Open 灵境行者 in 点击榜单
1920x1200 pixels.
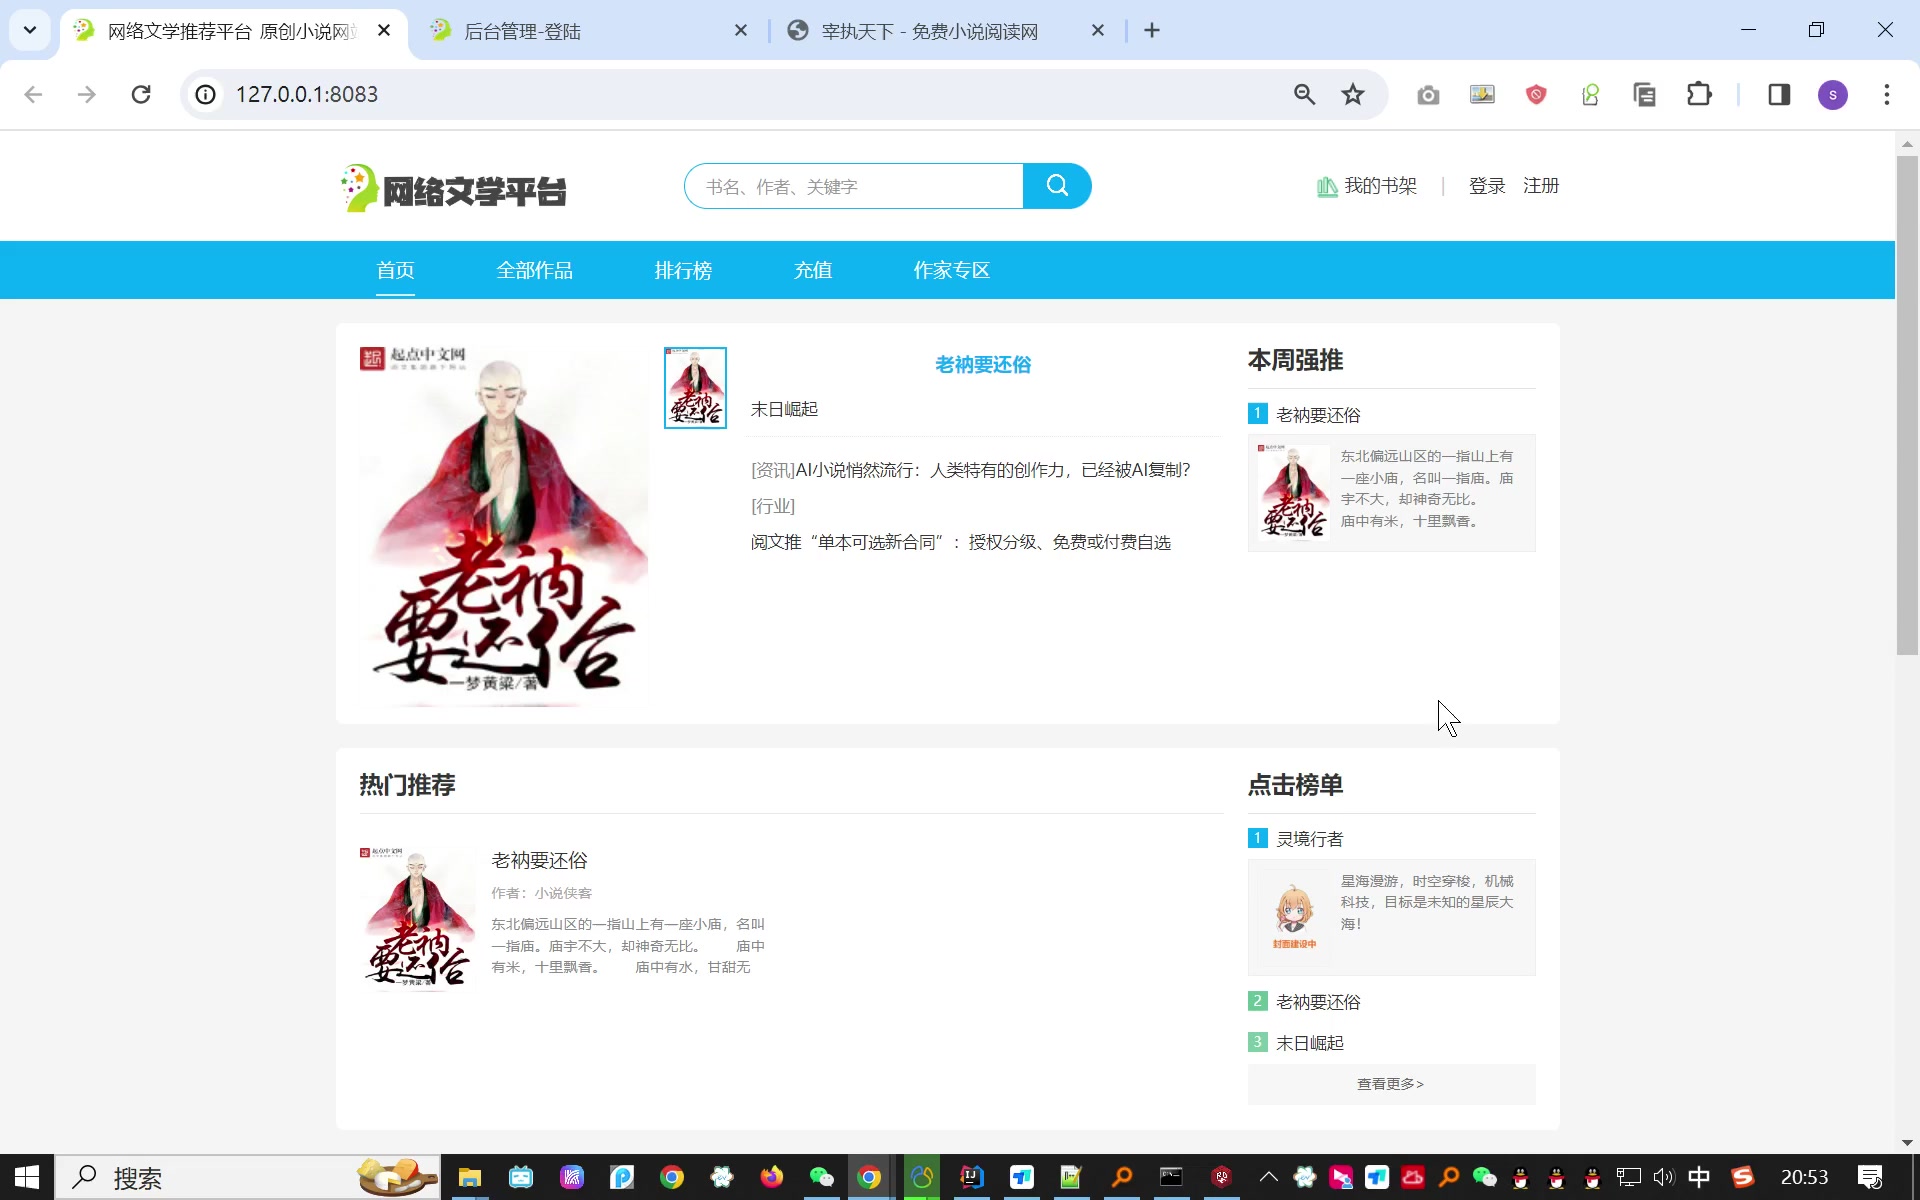coord(1310,839)
